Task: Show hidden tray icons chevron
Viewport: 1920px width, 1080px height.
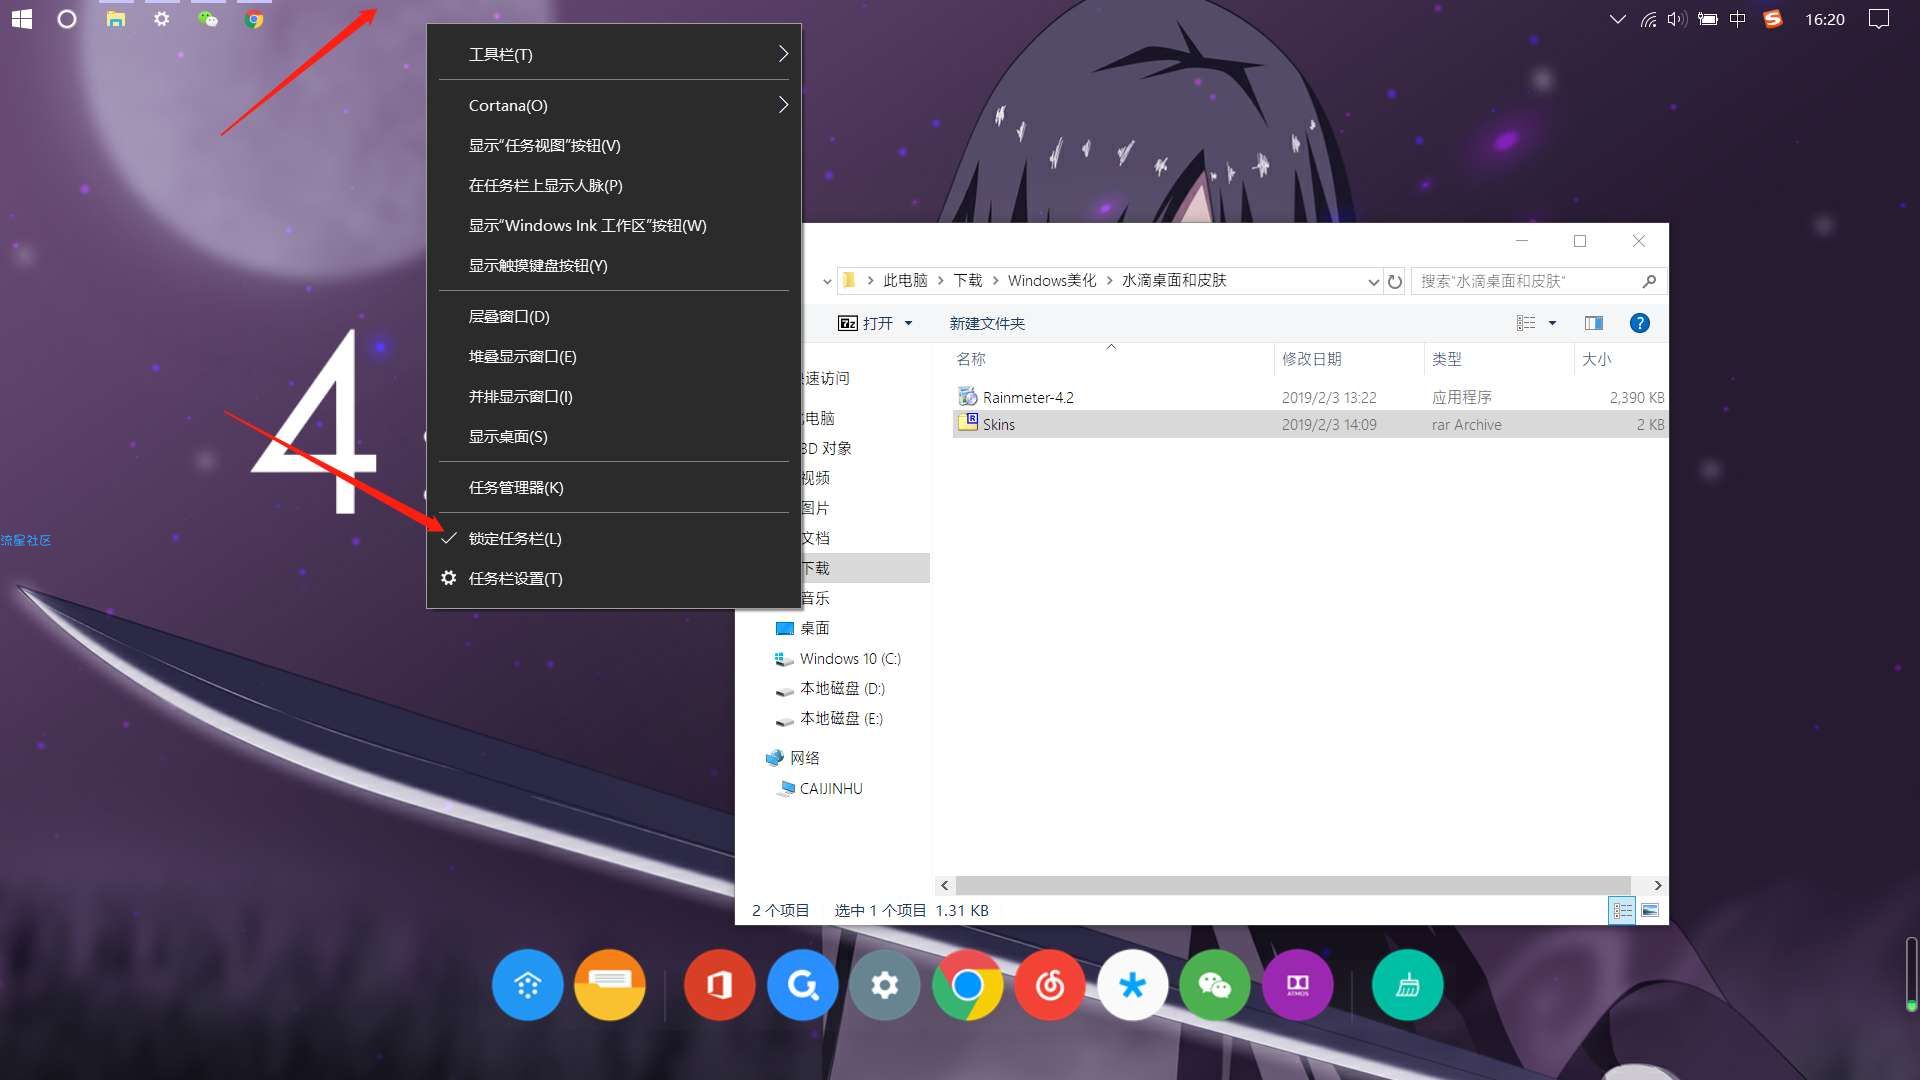Action: (1617, 19)
